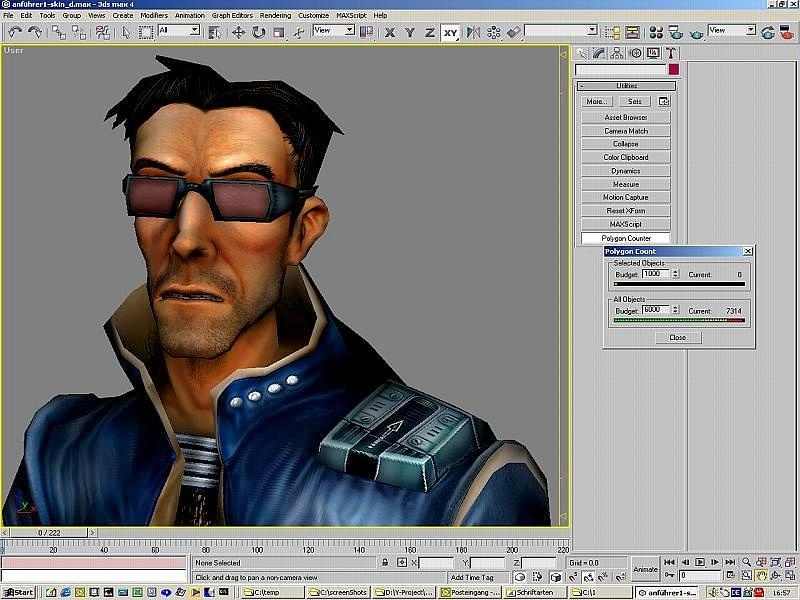Toggle the Animate button
The width and height of the screenshot is (800, 600).
(x=645, y=569)
